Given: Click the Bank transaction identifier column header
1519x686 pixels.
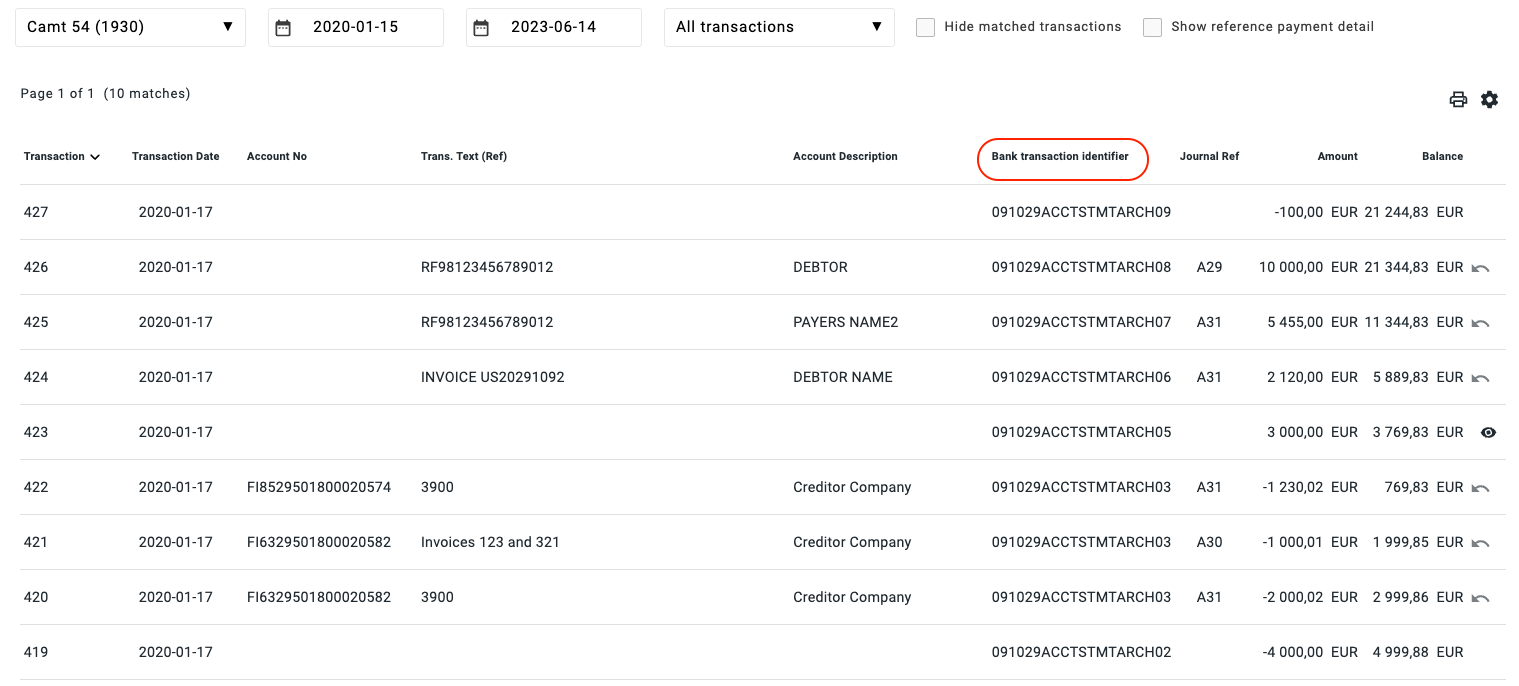Looking at the screenshot, I should (1060, 157).
